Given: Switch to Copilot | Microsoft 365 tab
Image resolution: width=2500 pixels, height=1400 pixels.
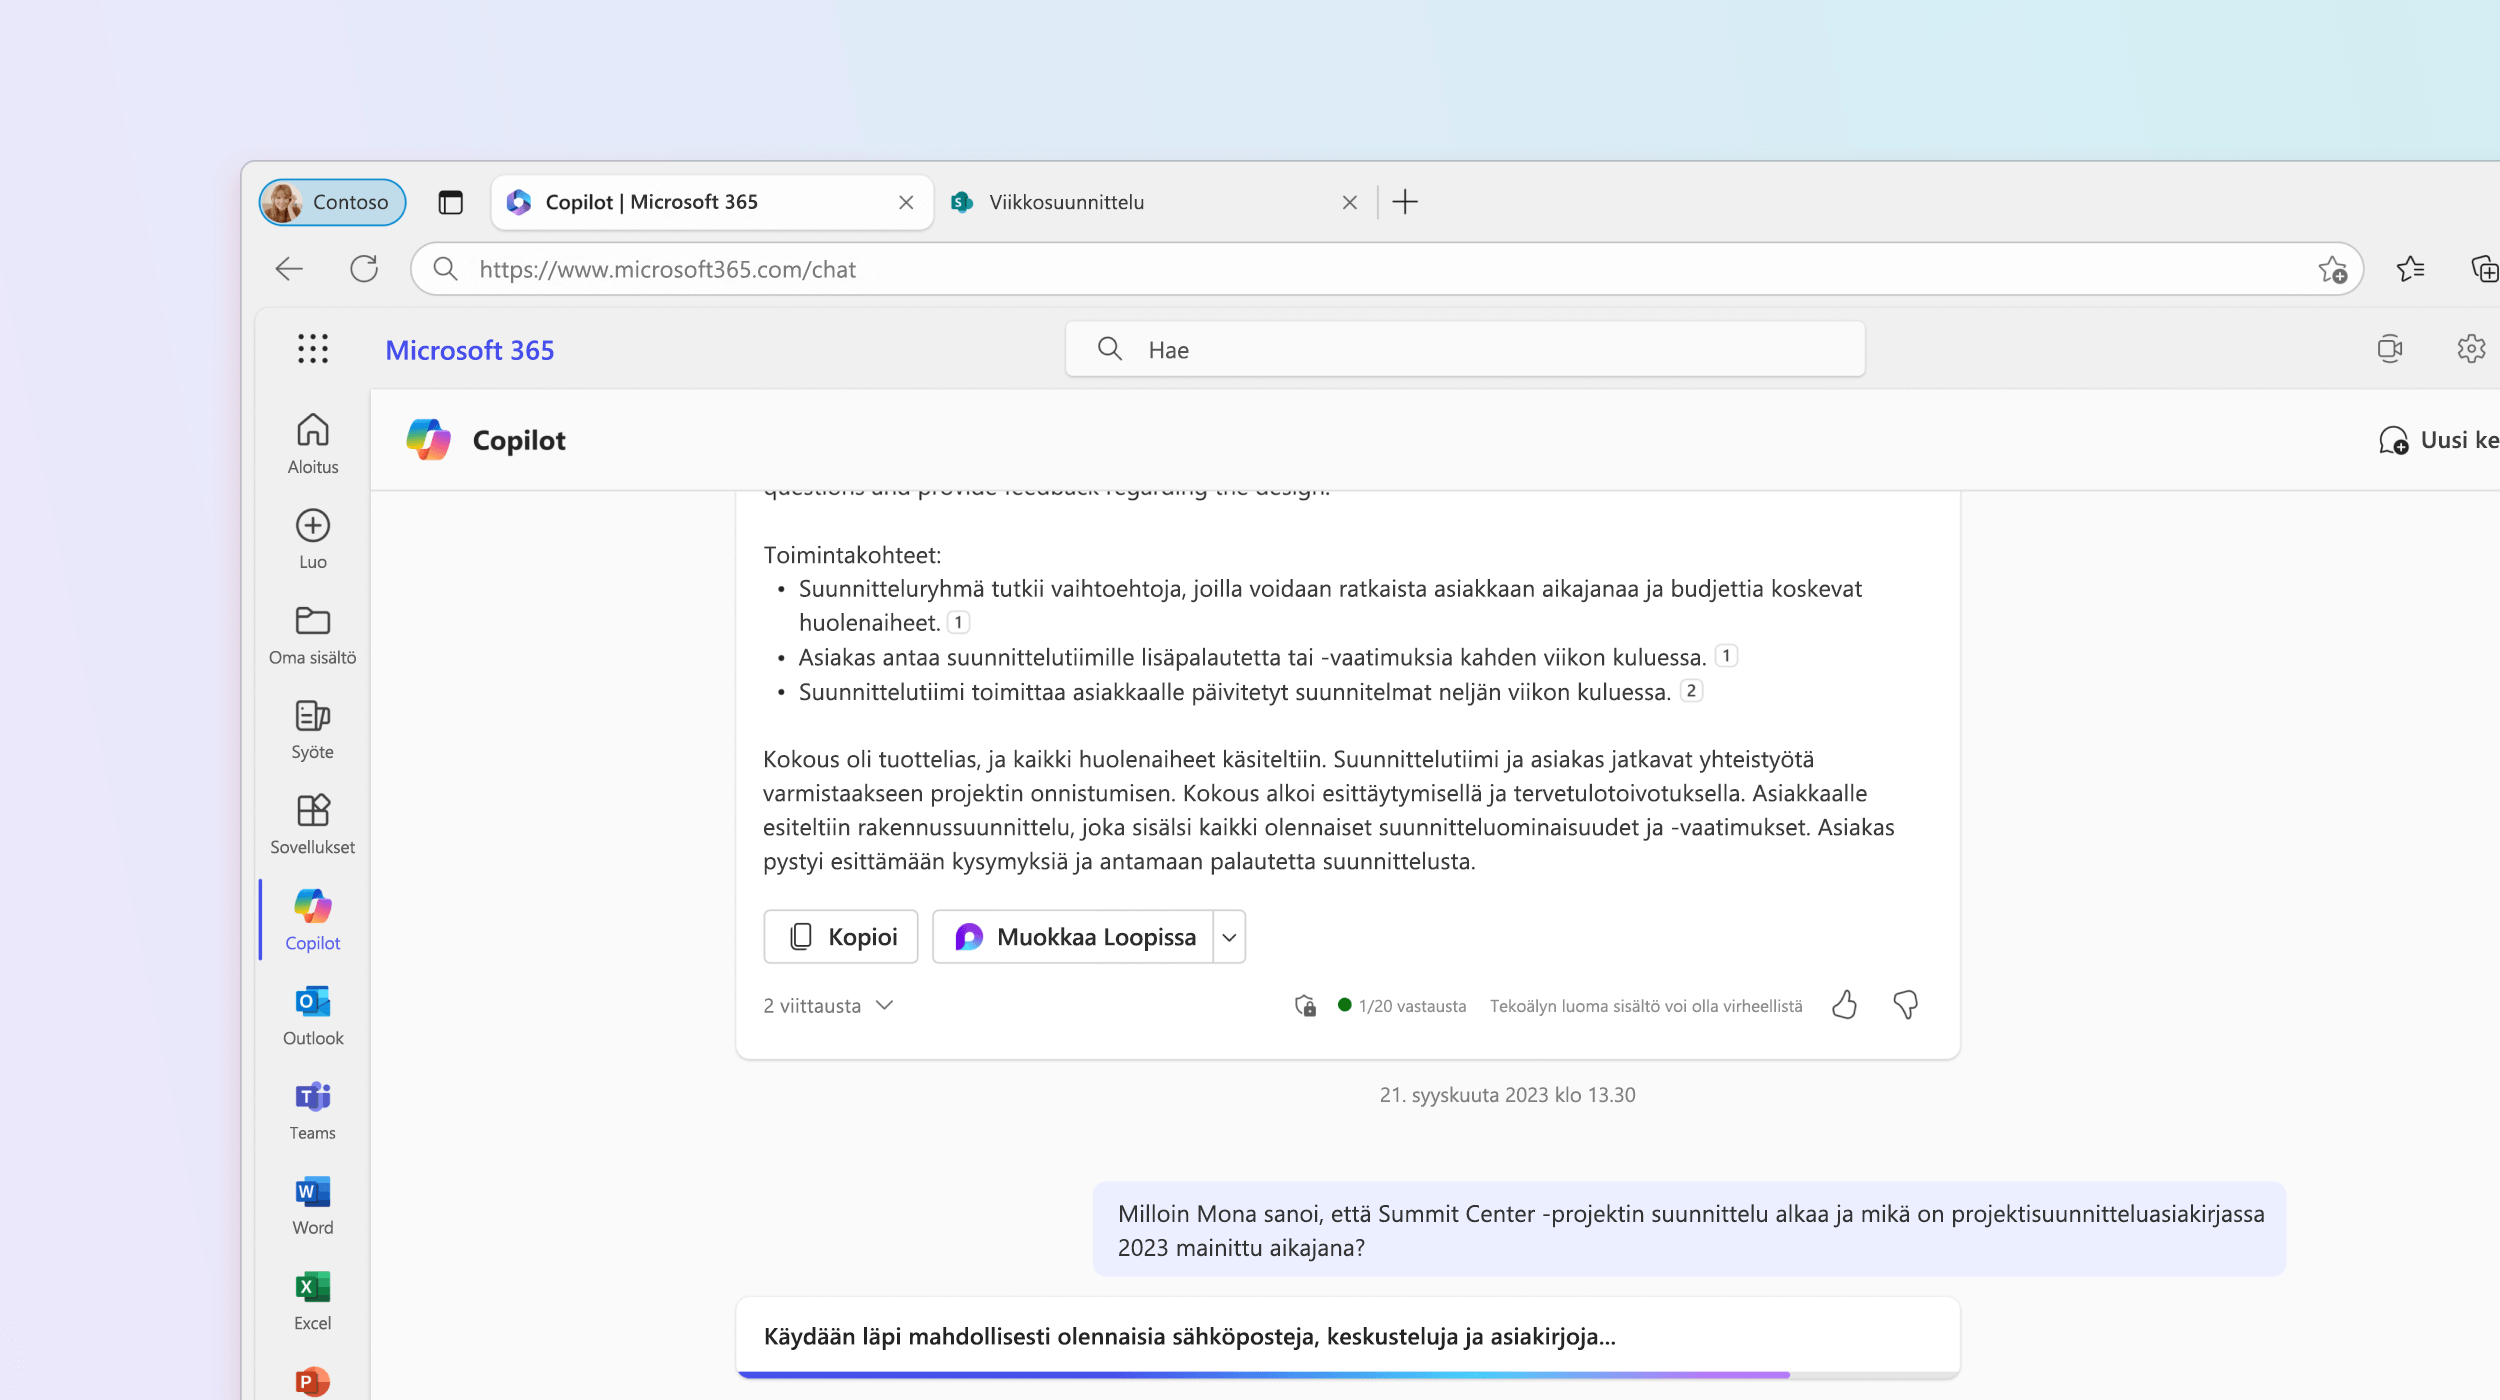Looking at the screenshot, I should pyautogui.click(x=712, y=202).
